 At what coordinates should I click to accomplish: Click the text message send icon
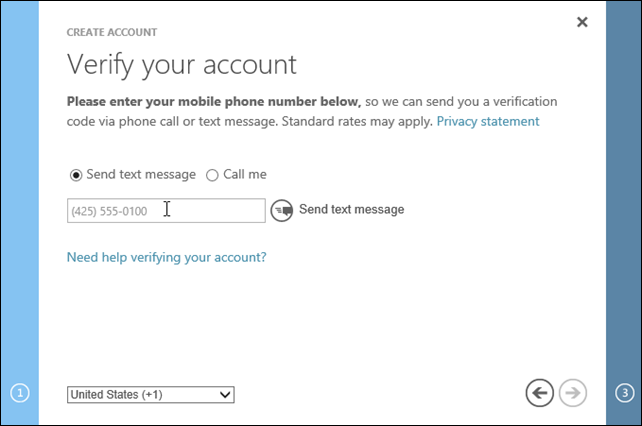pos(281,210)
